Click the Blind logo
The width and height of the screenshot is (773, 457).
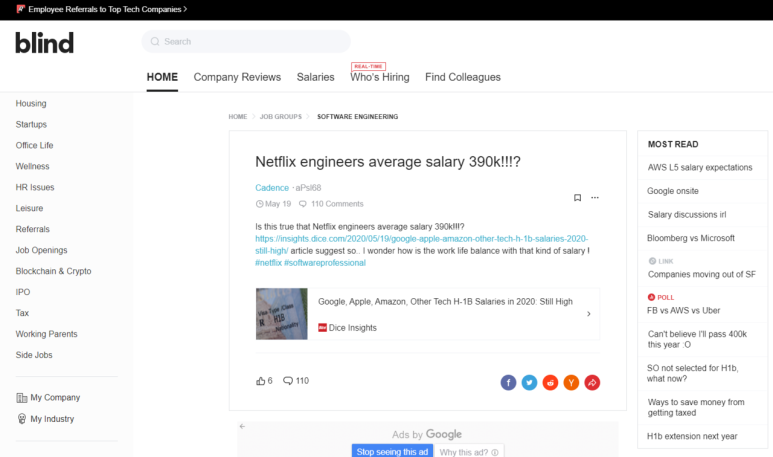44,43
